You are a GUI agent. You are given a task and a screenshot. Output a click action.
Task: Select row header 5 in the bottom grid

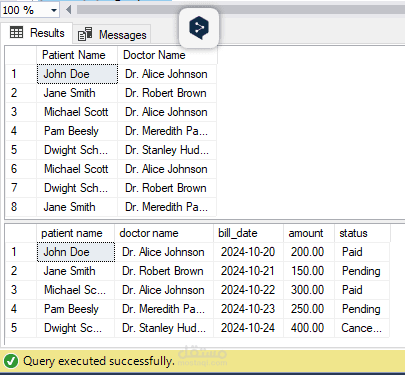(x=21, y=328)
